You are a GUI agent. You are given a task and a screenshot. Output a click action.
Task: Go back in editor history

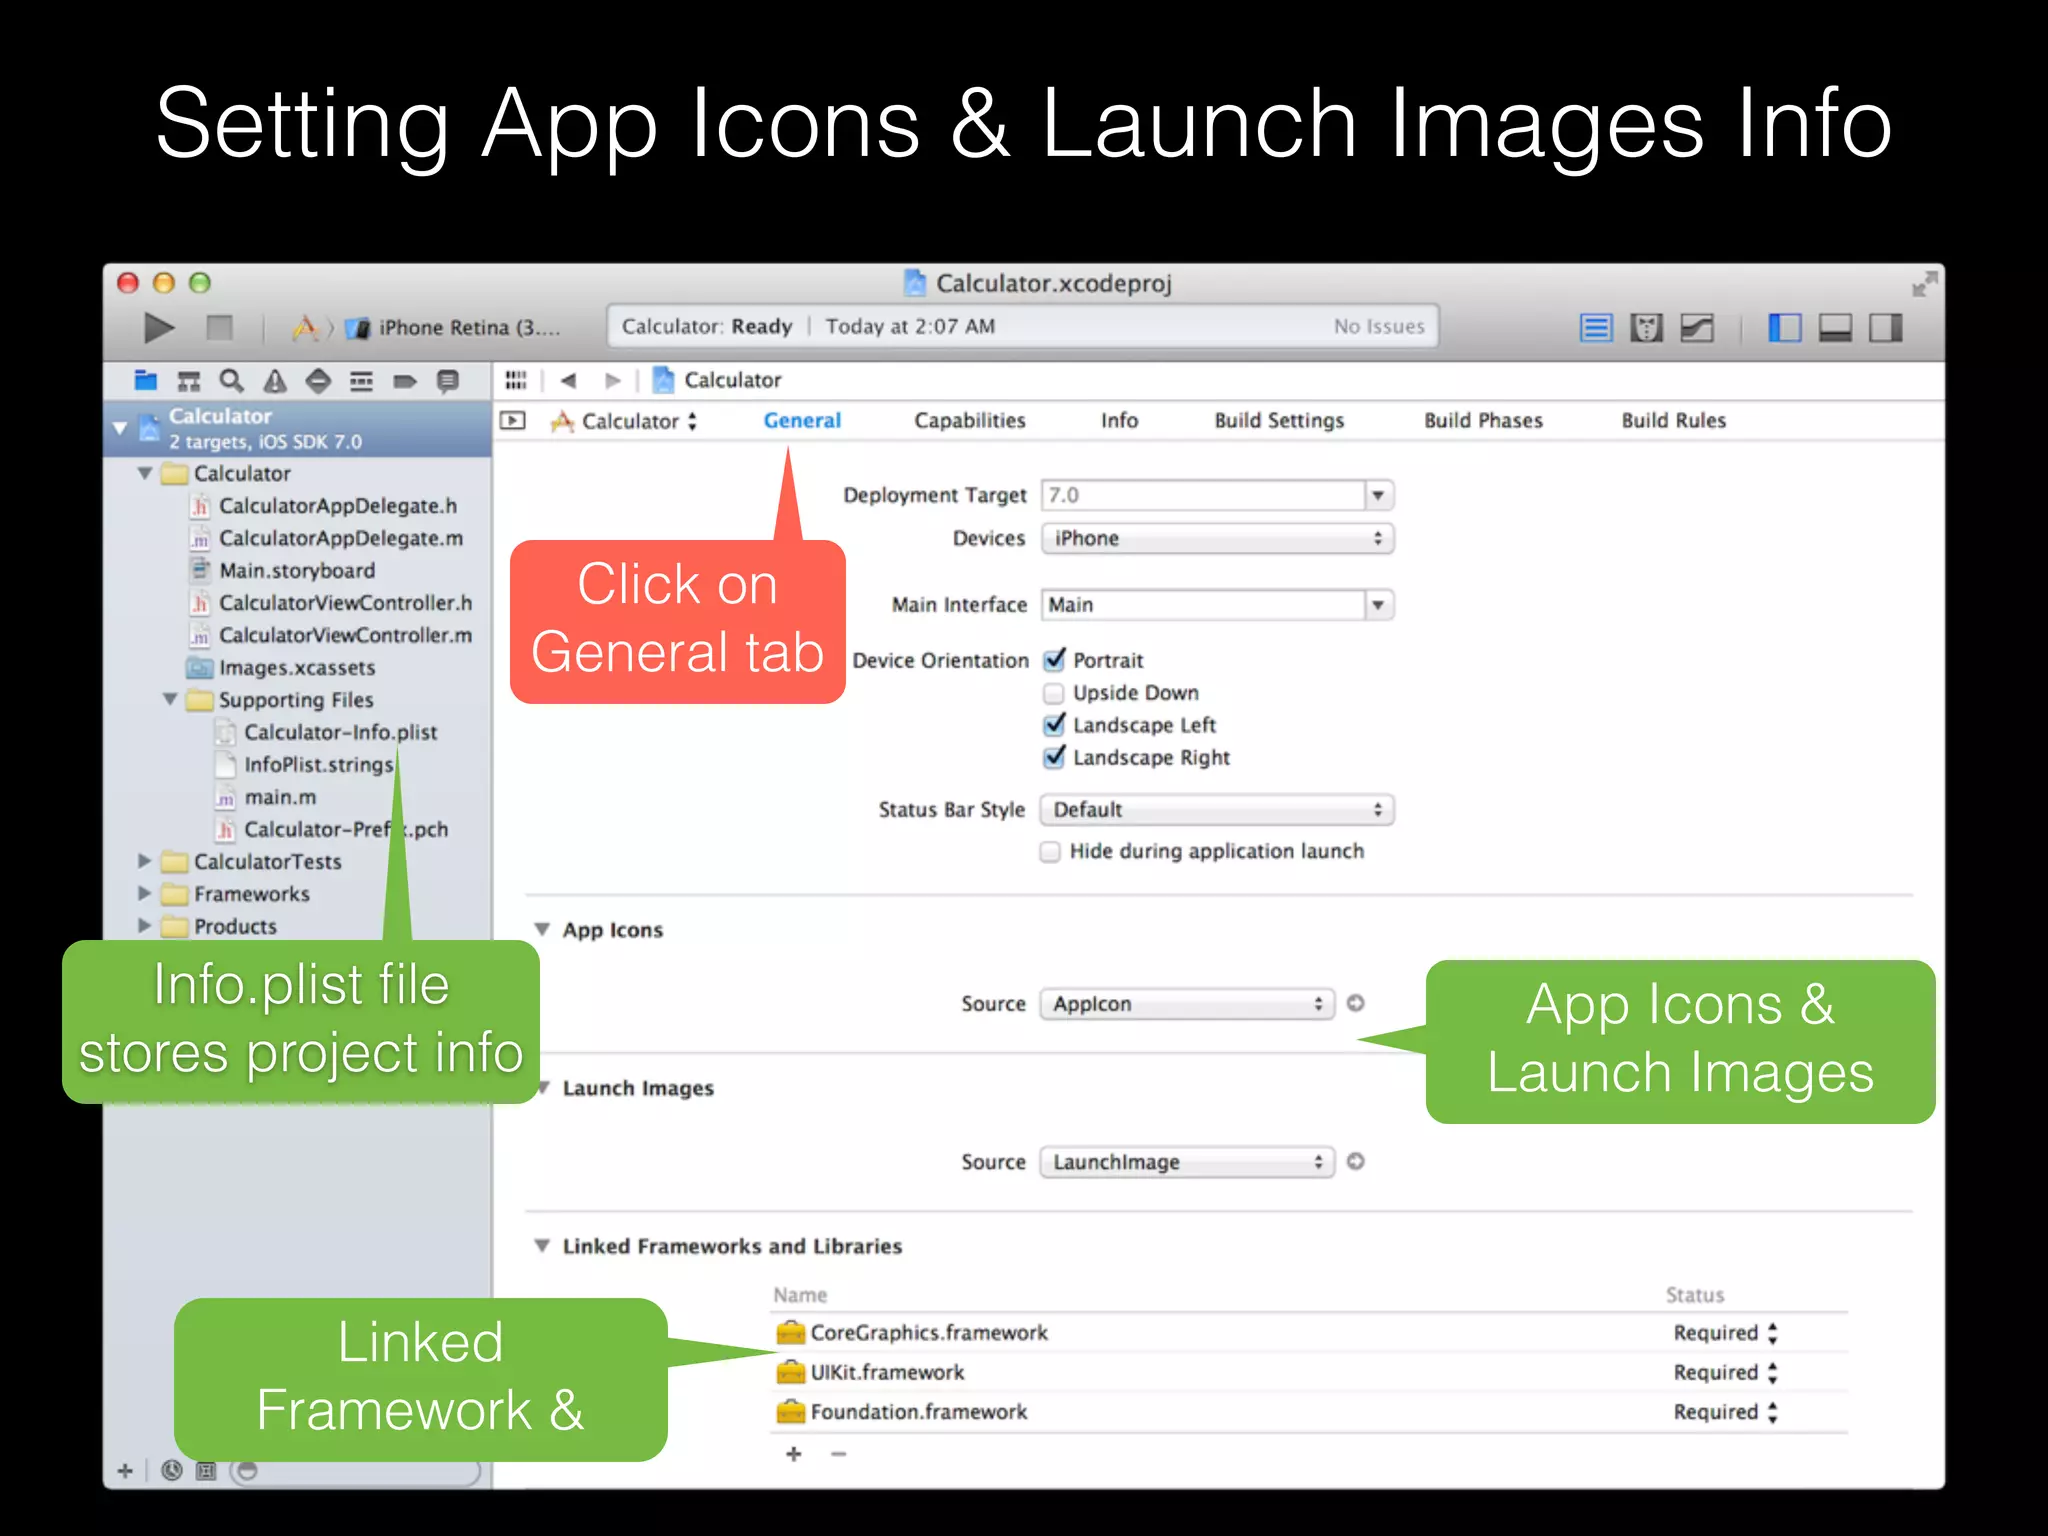coord(569,380)
